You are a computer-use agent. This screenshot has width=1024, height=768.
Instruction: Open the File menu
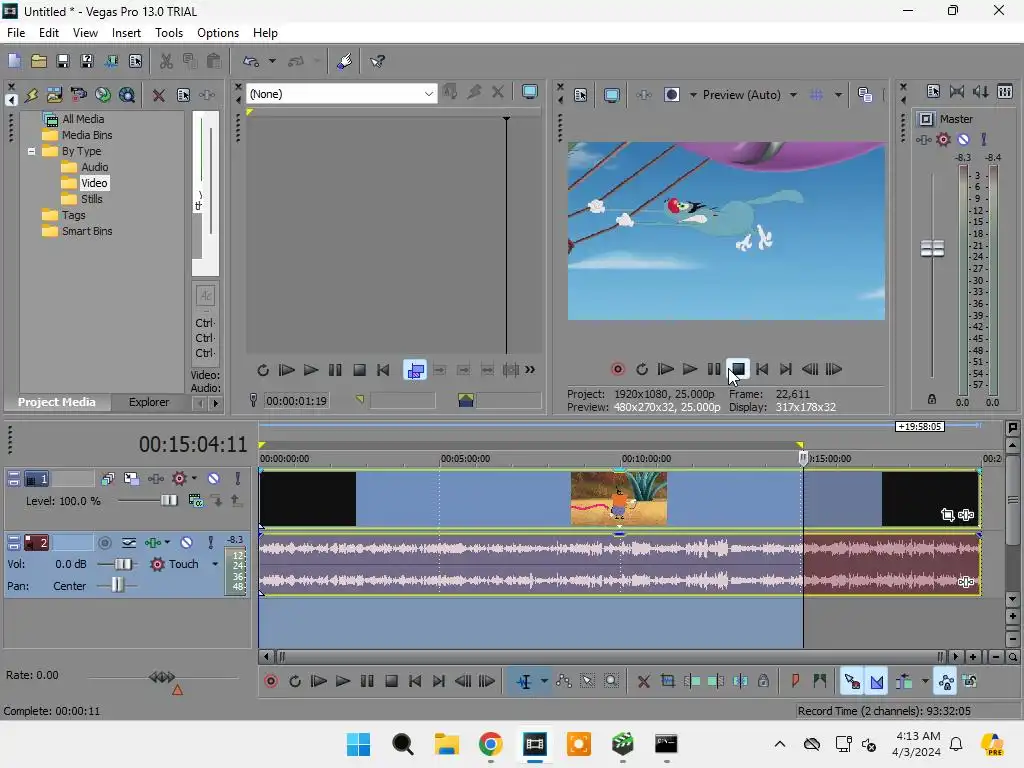pyautogui.click(x=16, y=33)
